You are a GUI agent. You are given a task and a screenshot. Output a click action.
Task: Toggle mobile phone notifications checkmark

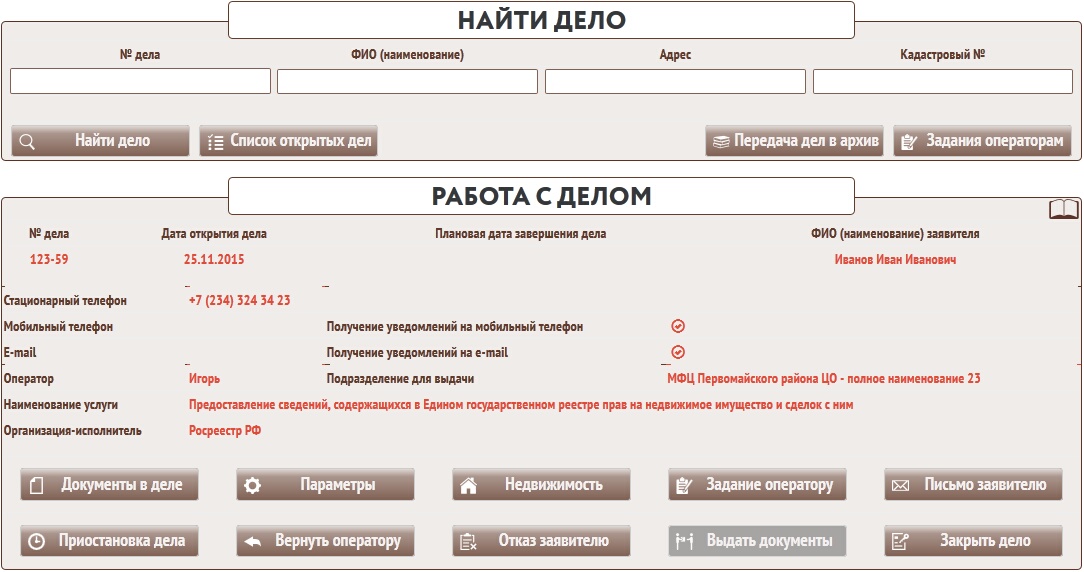(x=678, y=326)
